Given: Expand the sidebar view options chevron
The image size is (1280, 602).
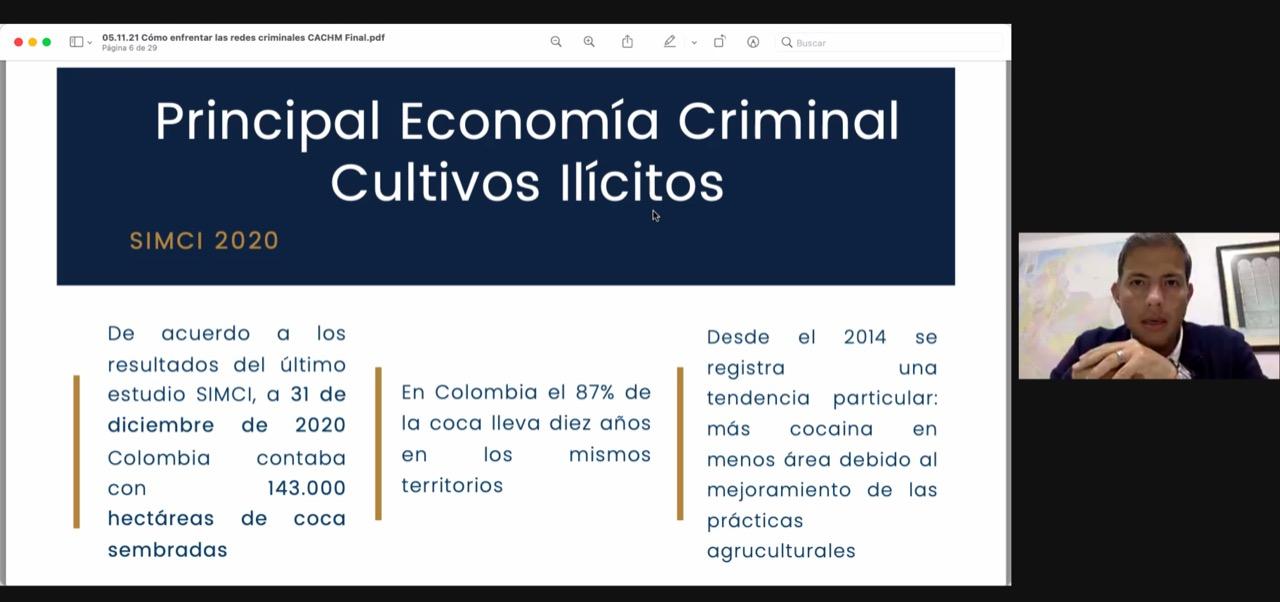Looking at the screenshot, I should 90,43.
